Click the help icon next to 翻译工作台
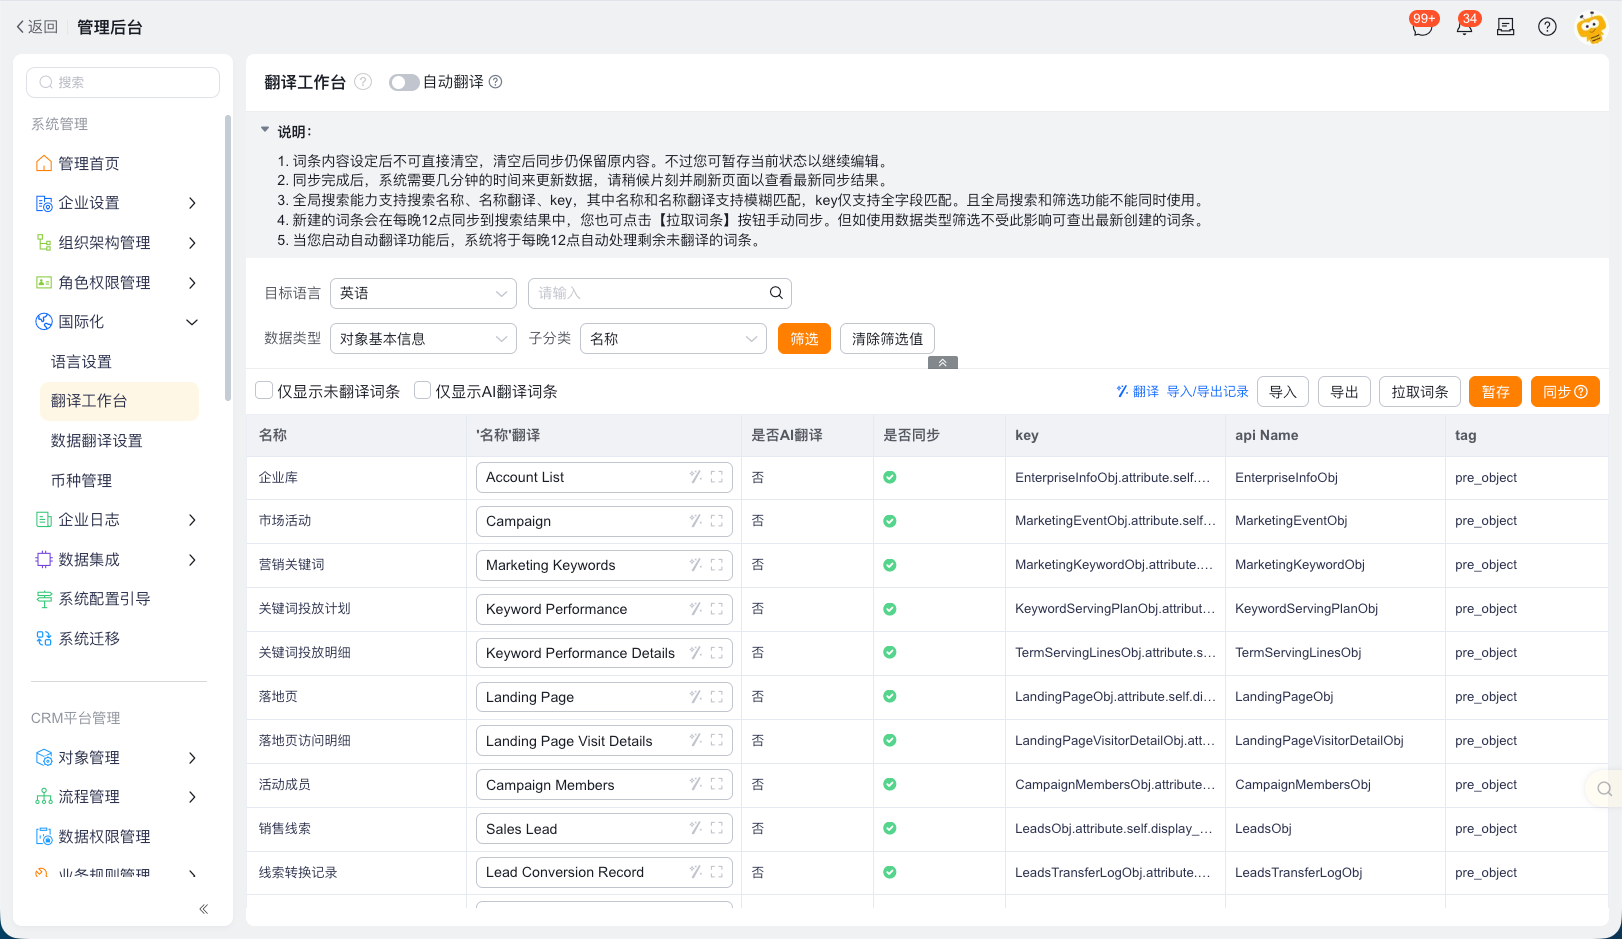1622x939 pixels. coord(364,82)
